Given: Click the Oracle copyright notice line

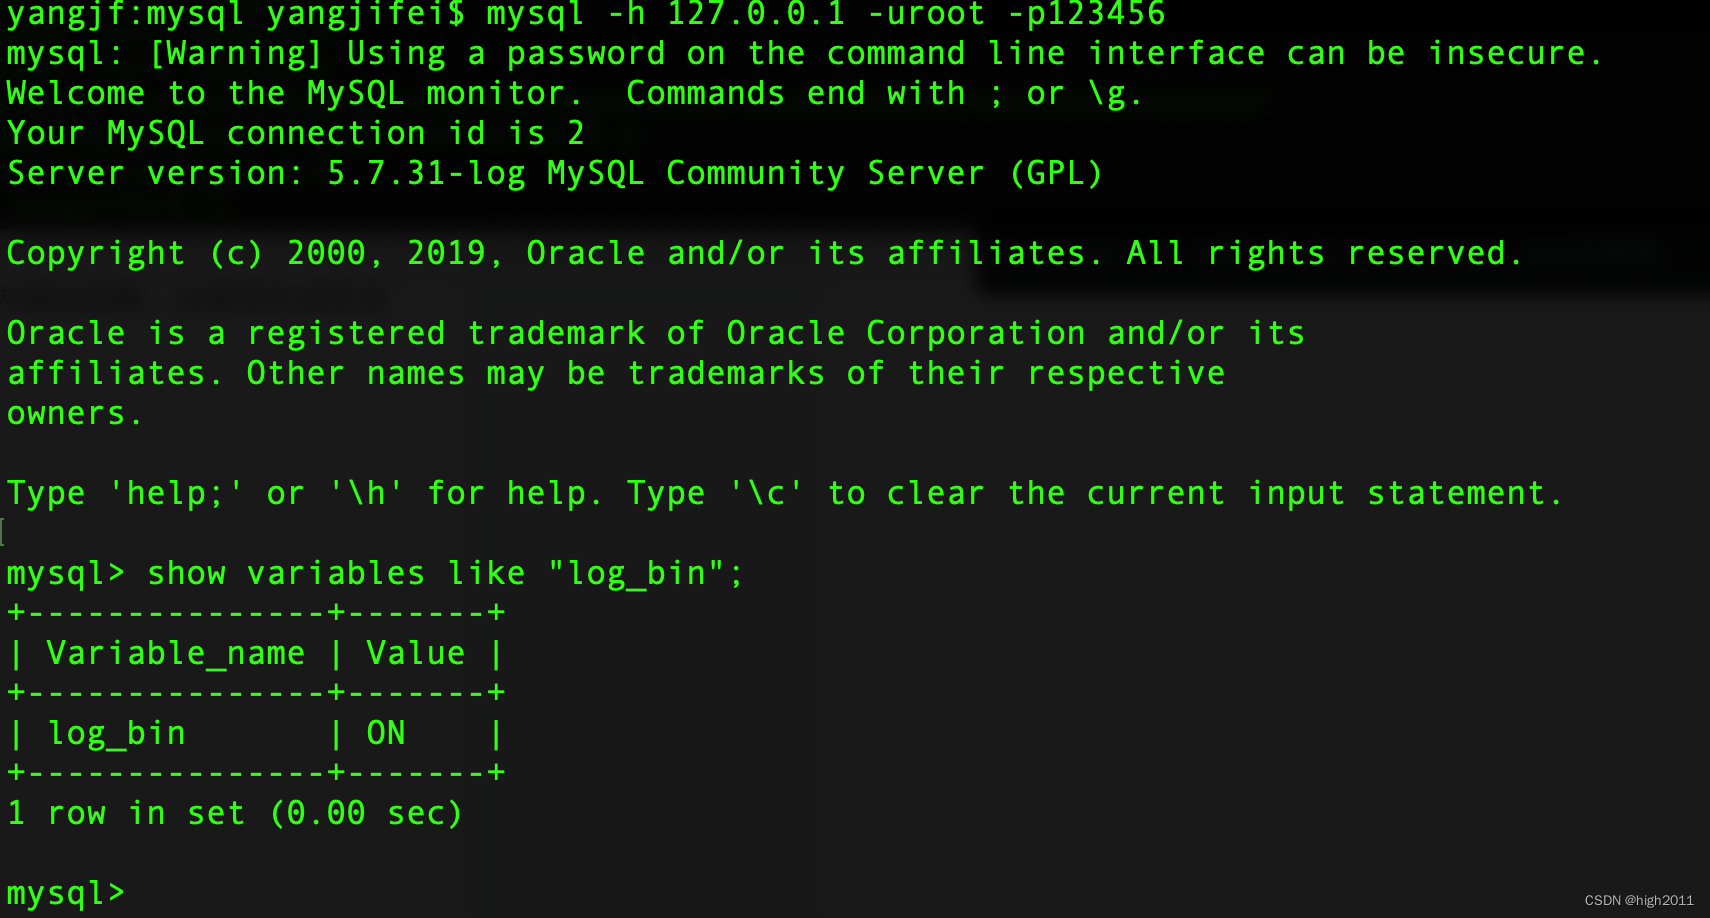Looking at the screenshot, I should tap(760, 252).
